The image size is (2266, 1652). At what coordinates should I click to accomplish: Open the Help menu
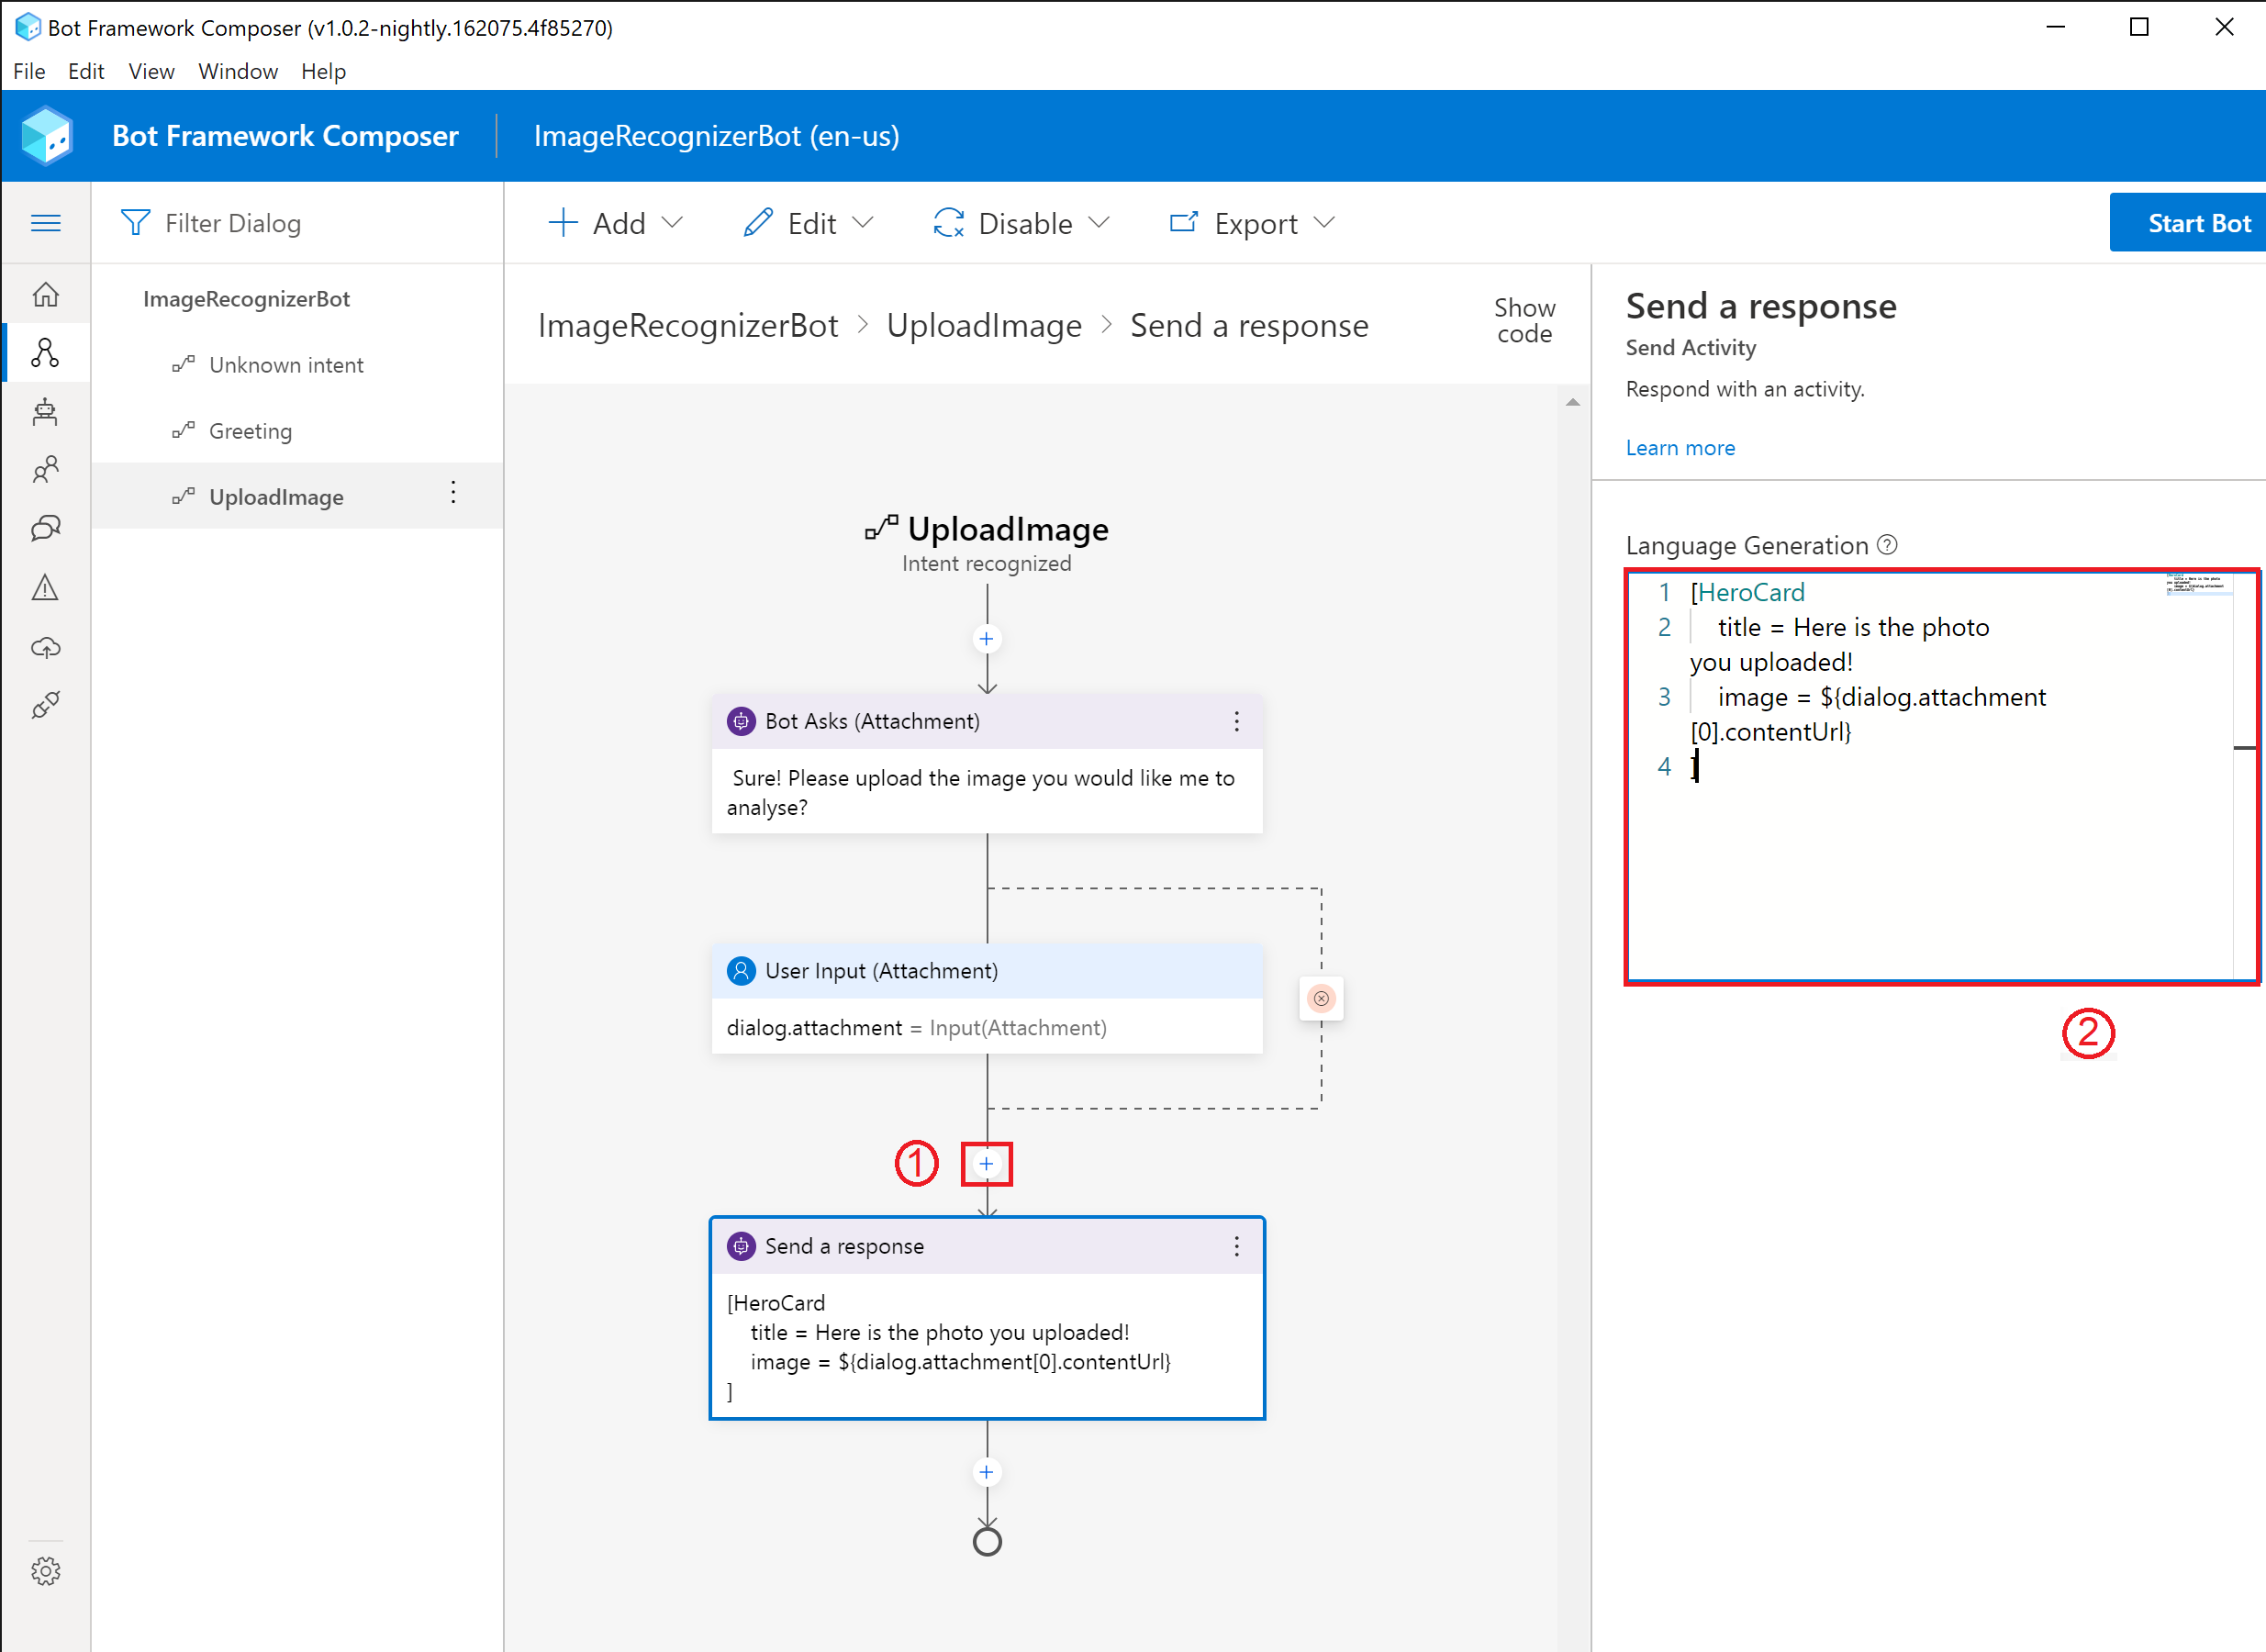click(323, 72)
